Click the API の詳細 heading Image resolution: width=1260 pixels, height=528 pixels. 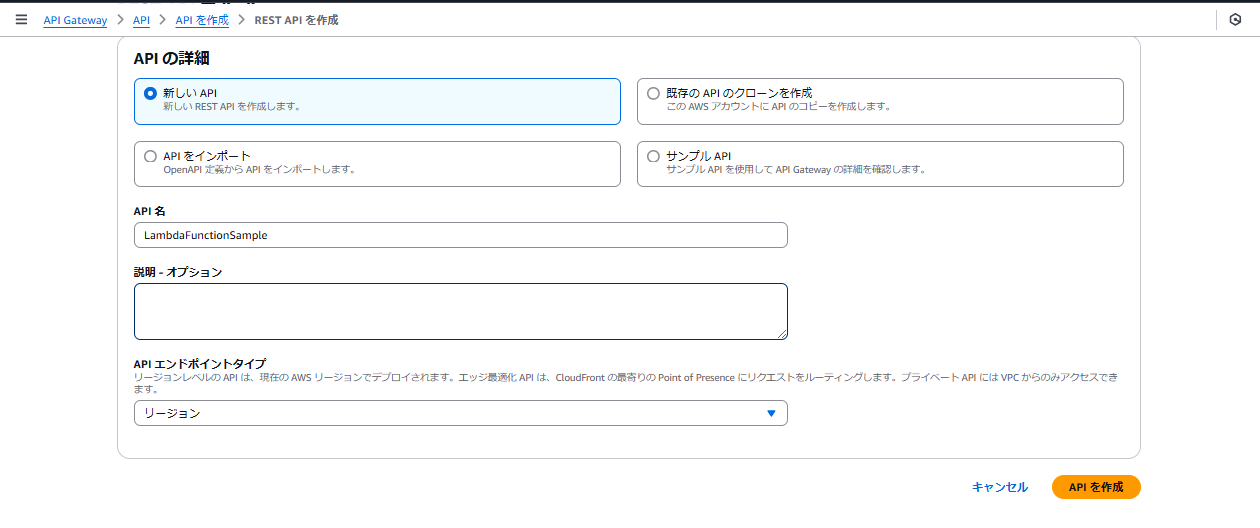[171, 58]
